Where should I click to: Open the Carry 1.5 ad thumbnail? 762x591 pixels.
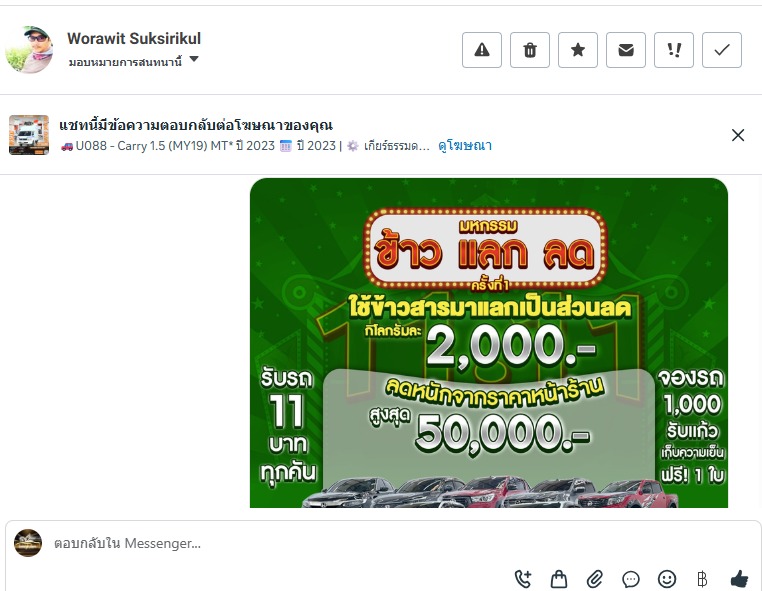click(x=29, y=135)
